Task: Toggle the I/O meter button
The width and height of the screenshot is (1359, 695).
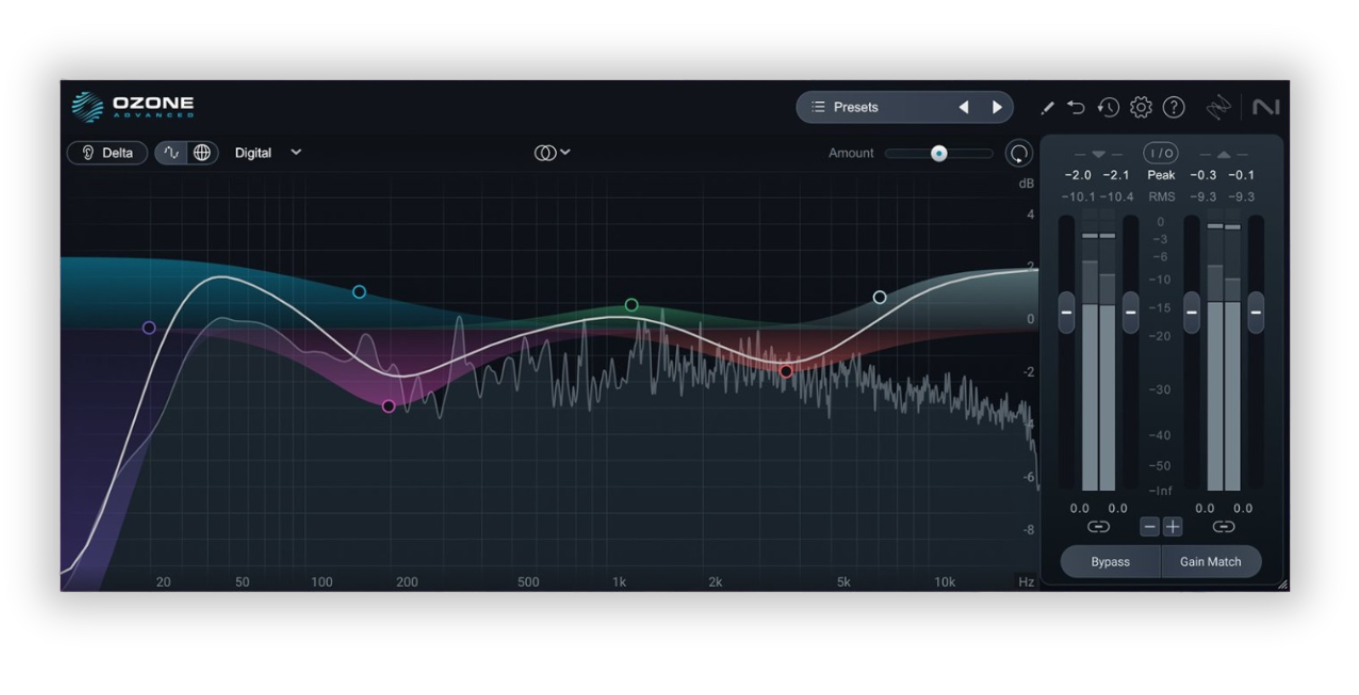Action: [x=1161, y=153]
